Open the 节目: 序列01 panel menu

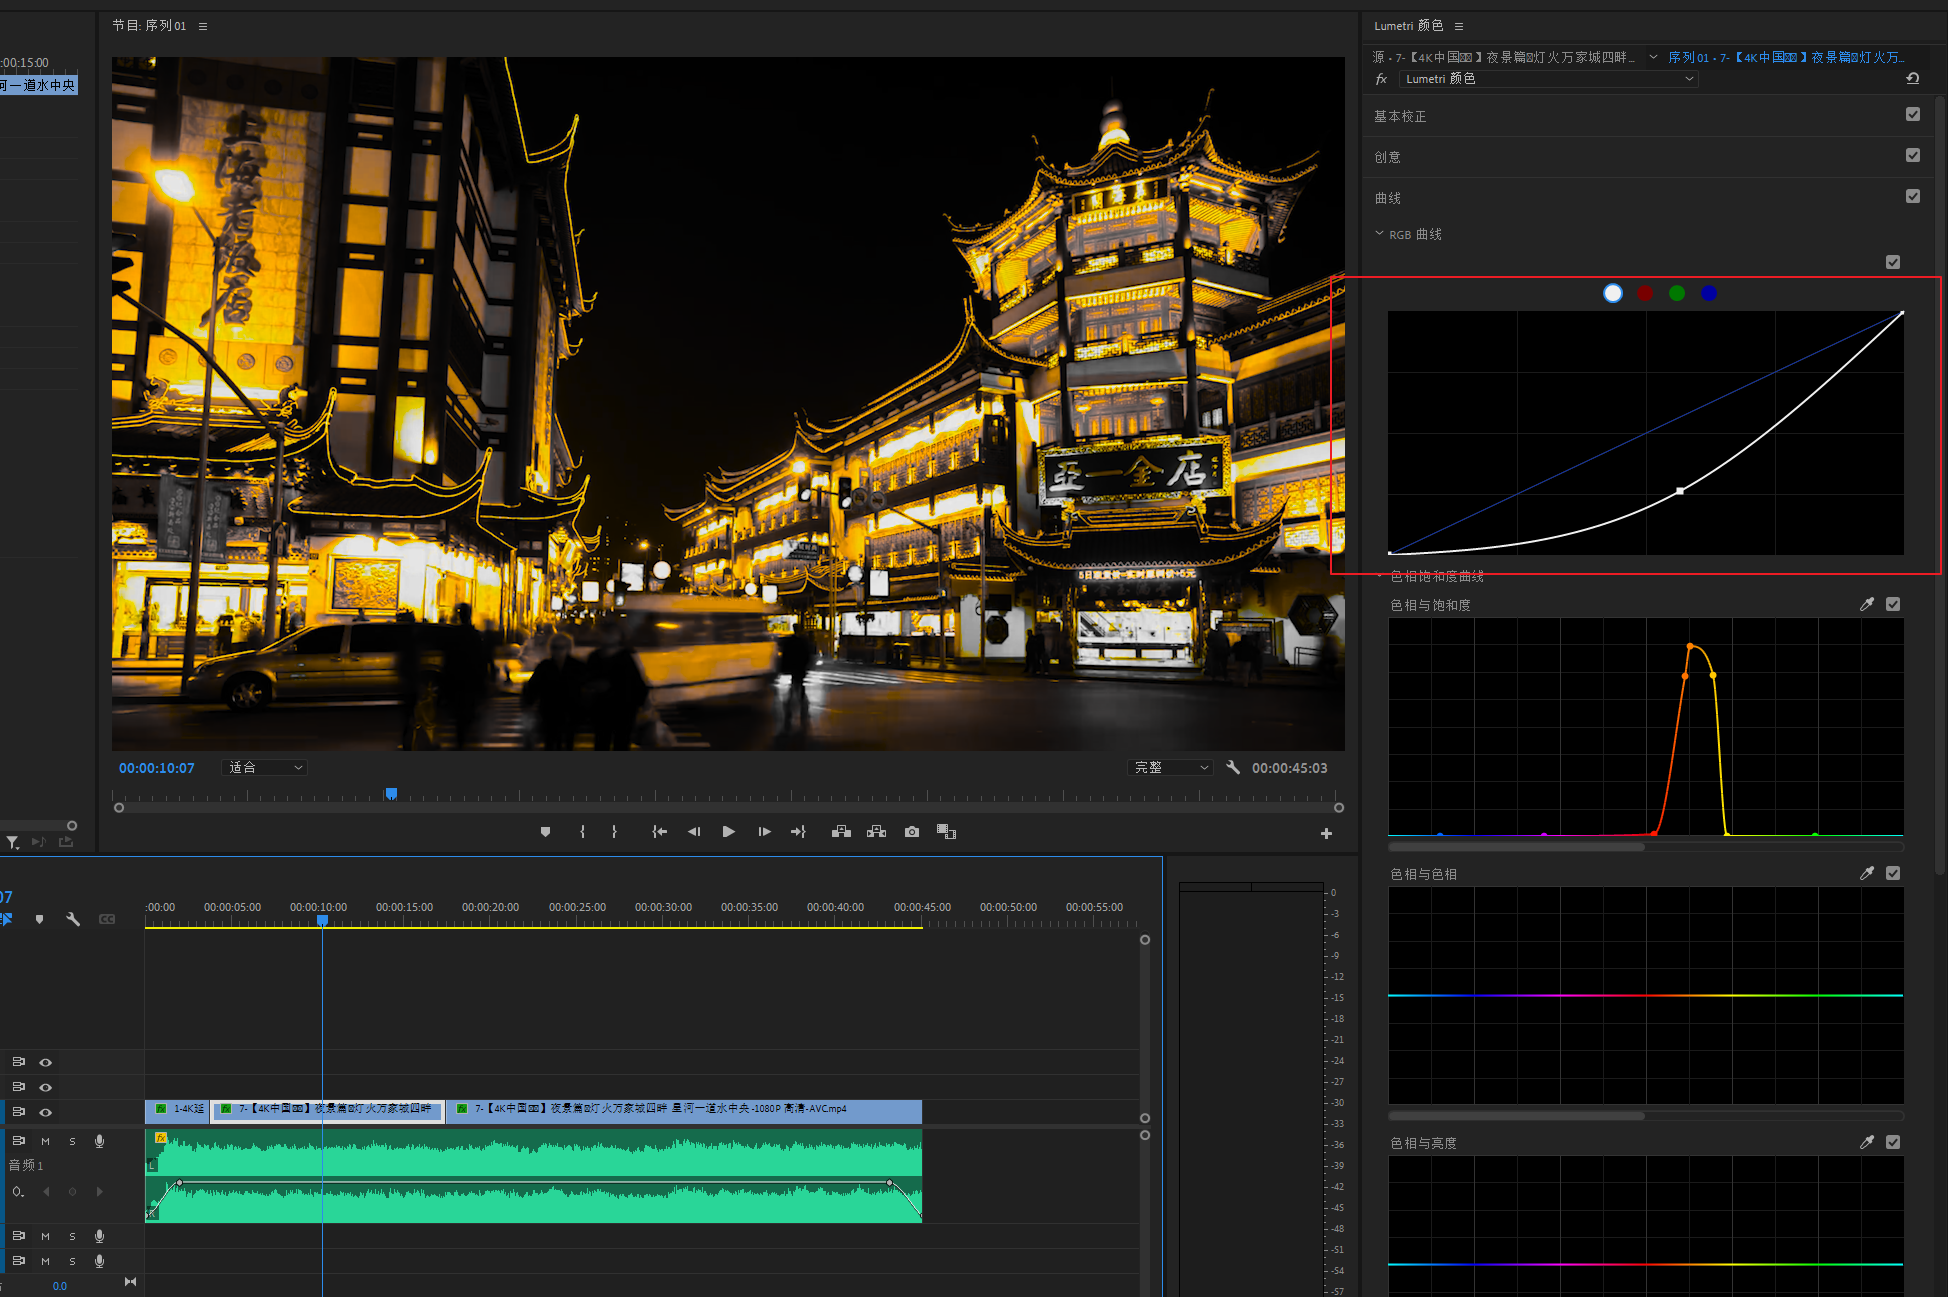coord(203,26)
